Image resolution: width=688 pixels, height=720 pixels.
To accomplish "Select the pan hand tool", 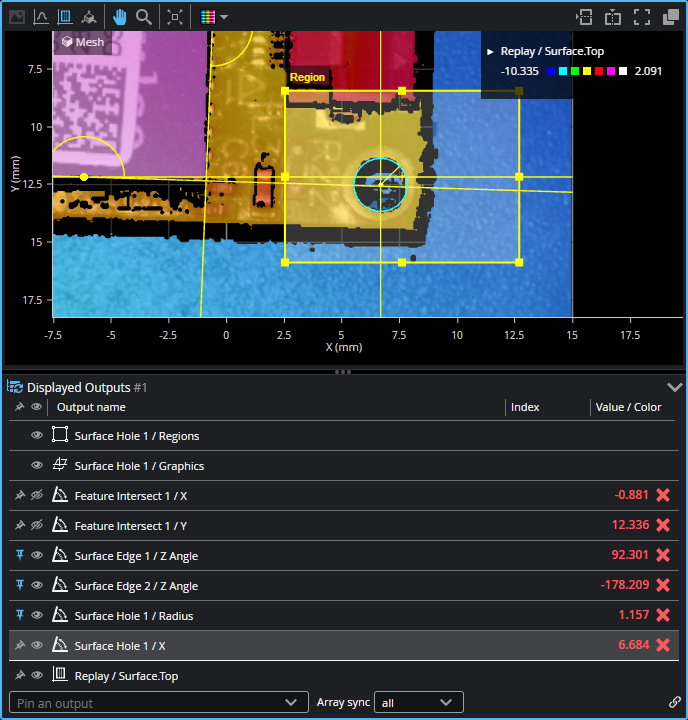I will pyautogui.click(x=120, y=17).
